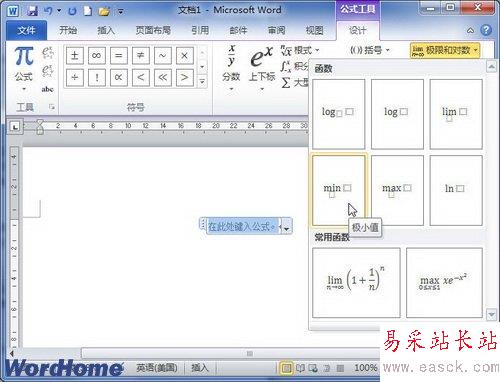500x382 pixels.
Task: Click scroll down arrow in function gallery
Action: click(491, 314)
